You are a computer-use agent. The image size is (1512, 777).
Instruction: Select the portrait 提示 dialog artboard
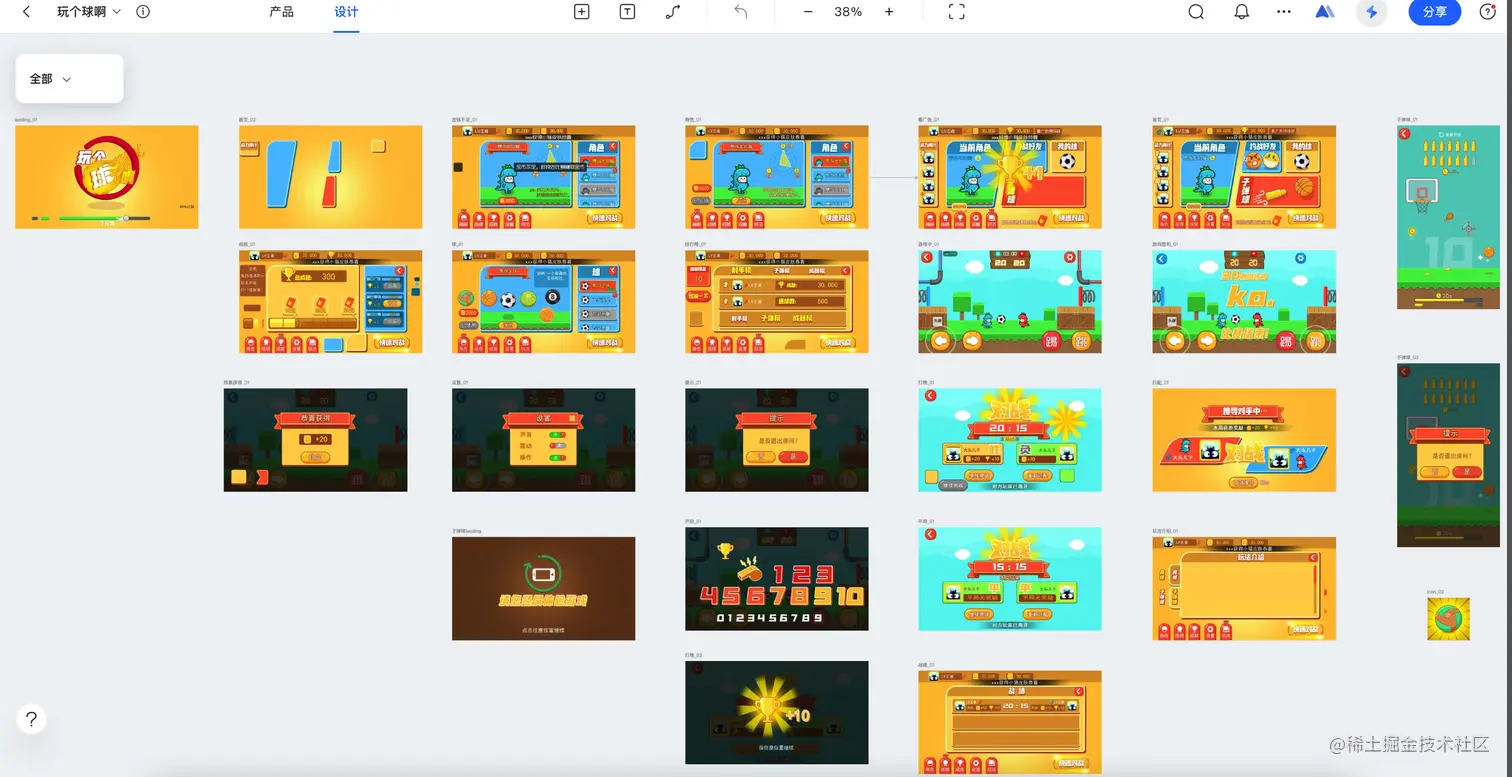click(x=1448, y=455)
